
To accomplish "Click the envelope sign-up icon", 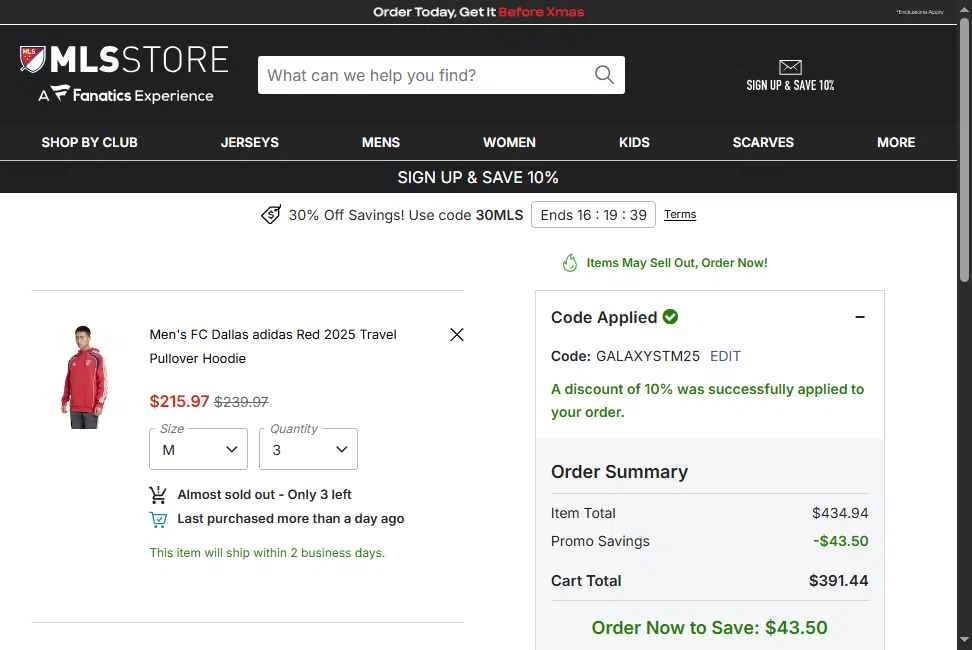I will [790, 67].
